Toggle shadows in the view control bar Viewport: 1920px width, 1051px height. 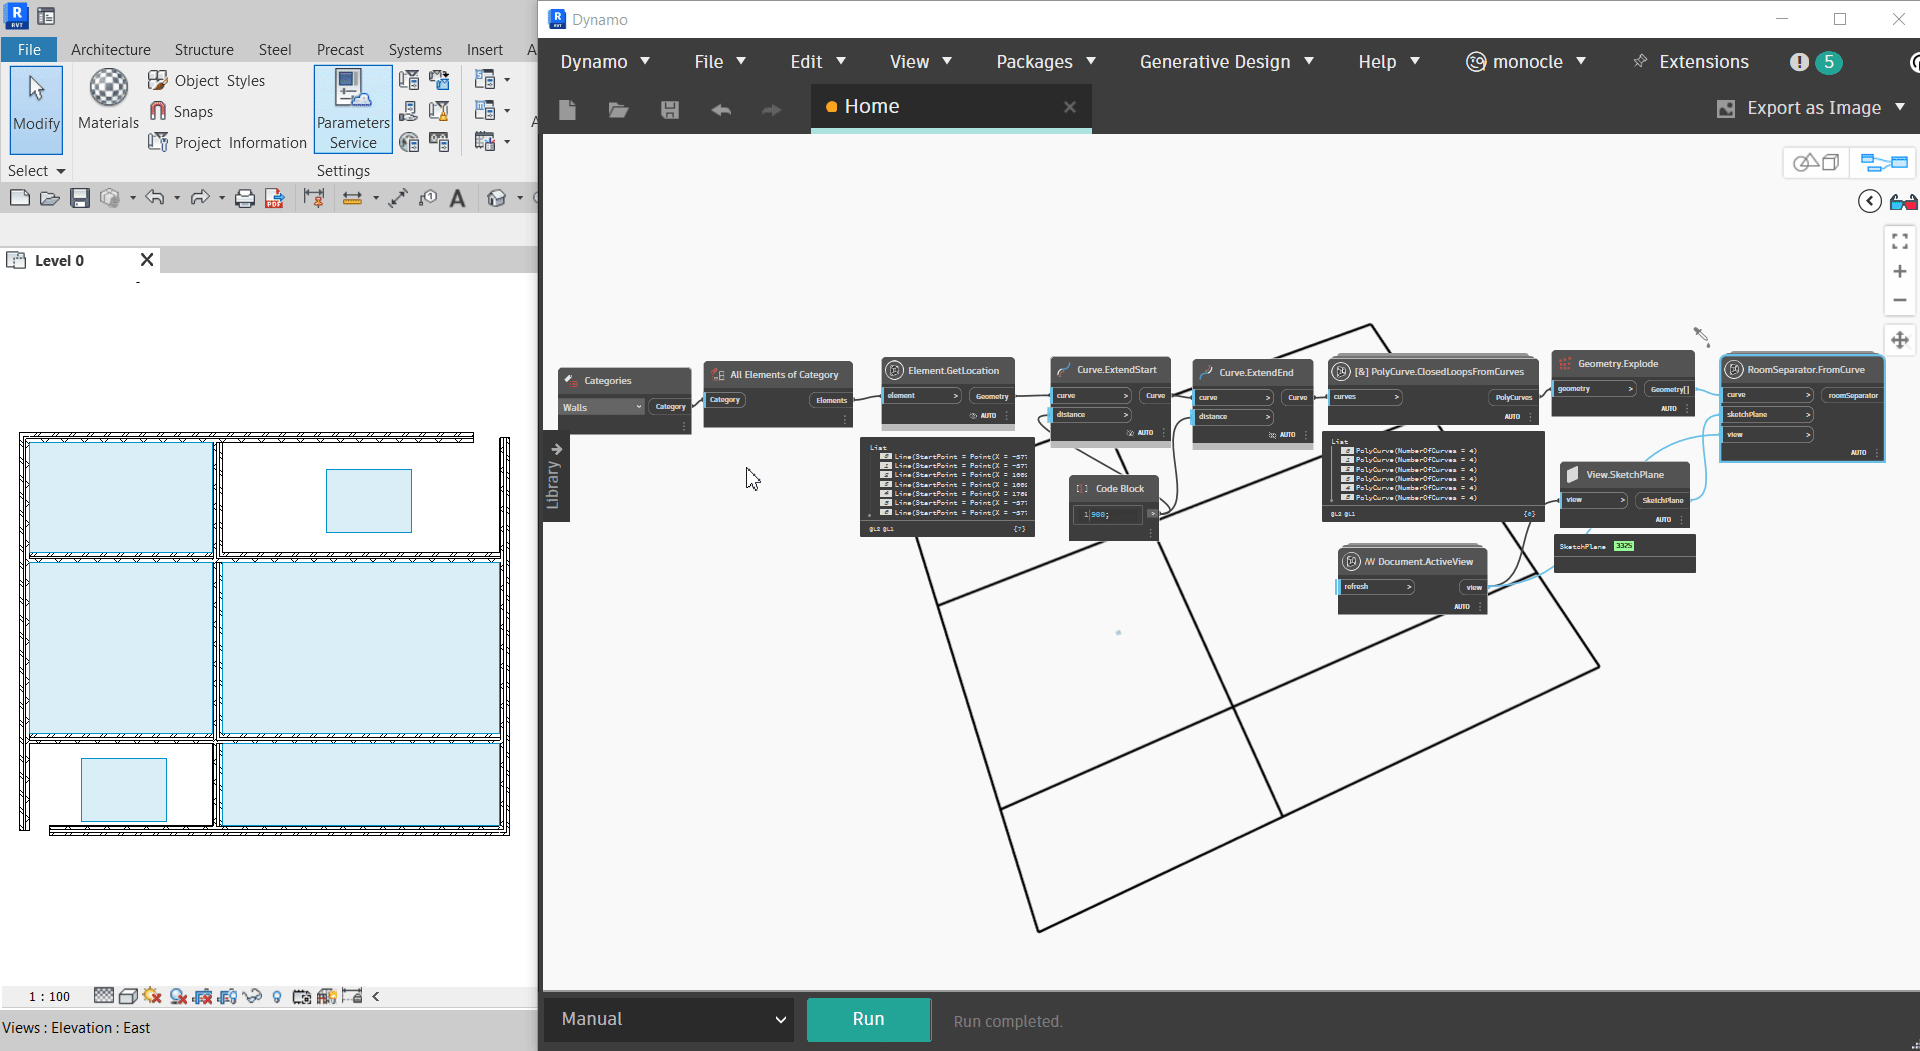coord(152,996)
